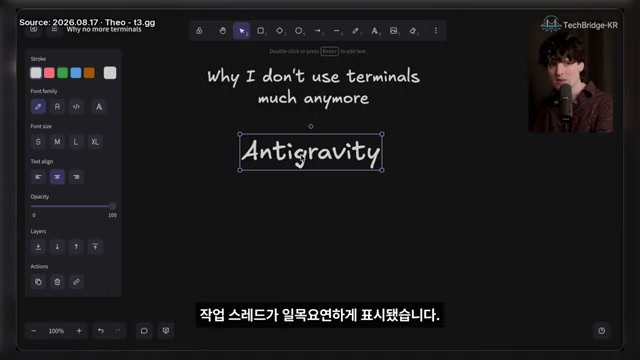Pick the red stroke color

(x=49, y=73)
